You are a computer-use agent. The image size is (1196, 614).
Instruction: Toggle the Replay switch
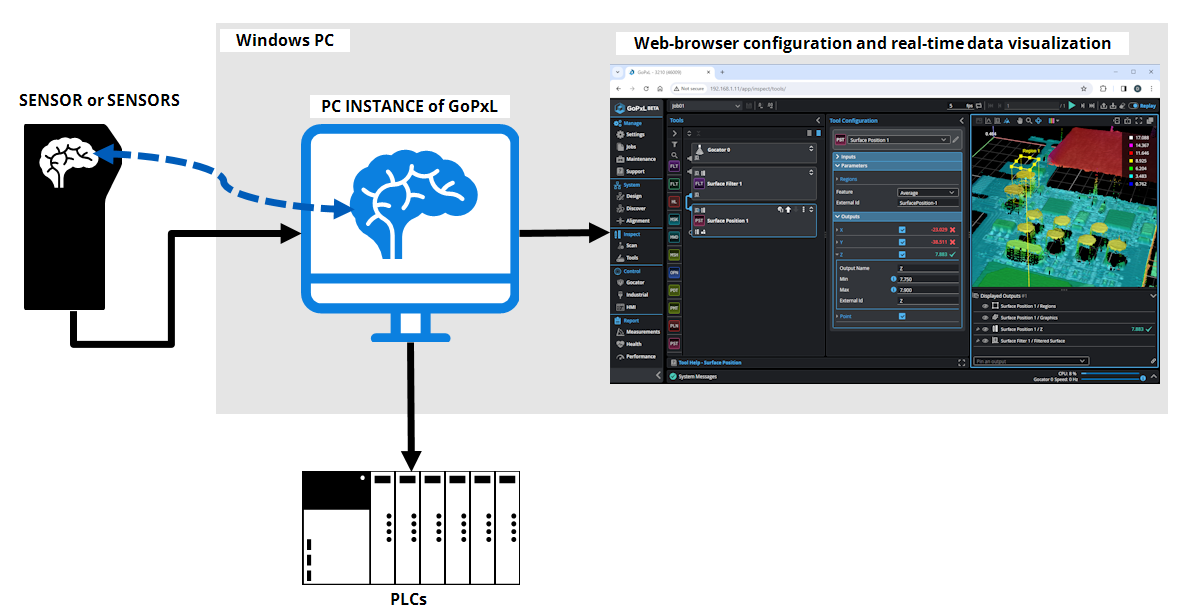[1133, 105]
